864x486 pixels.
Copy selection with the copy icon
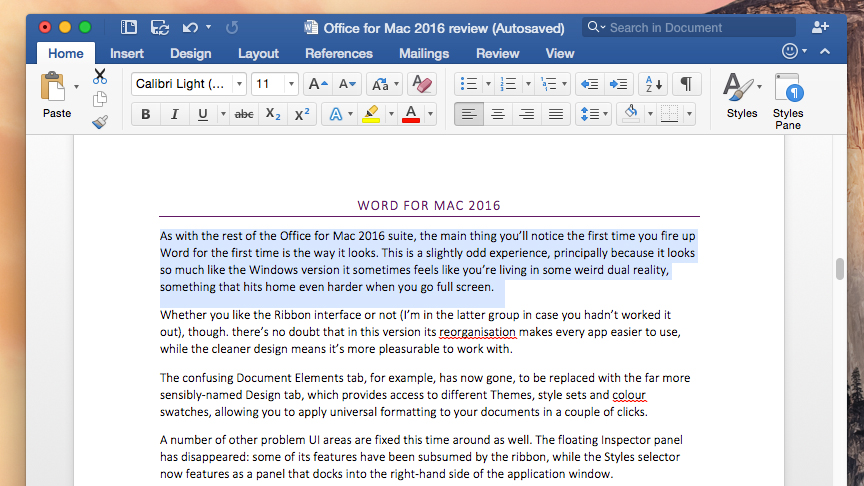click(100, 99)
